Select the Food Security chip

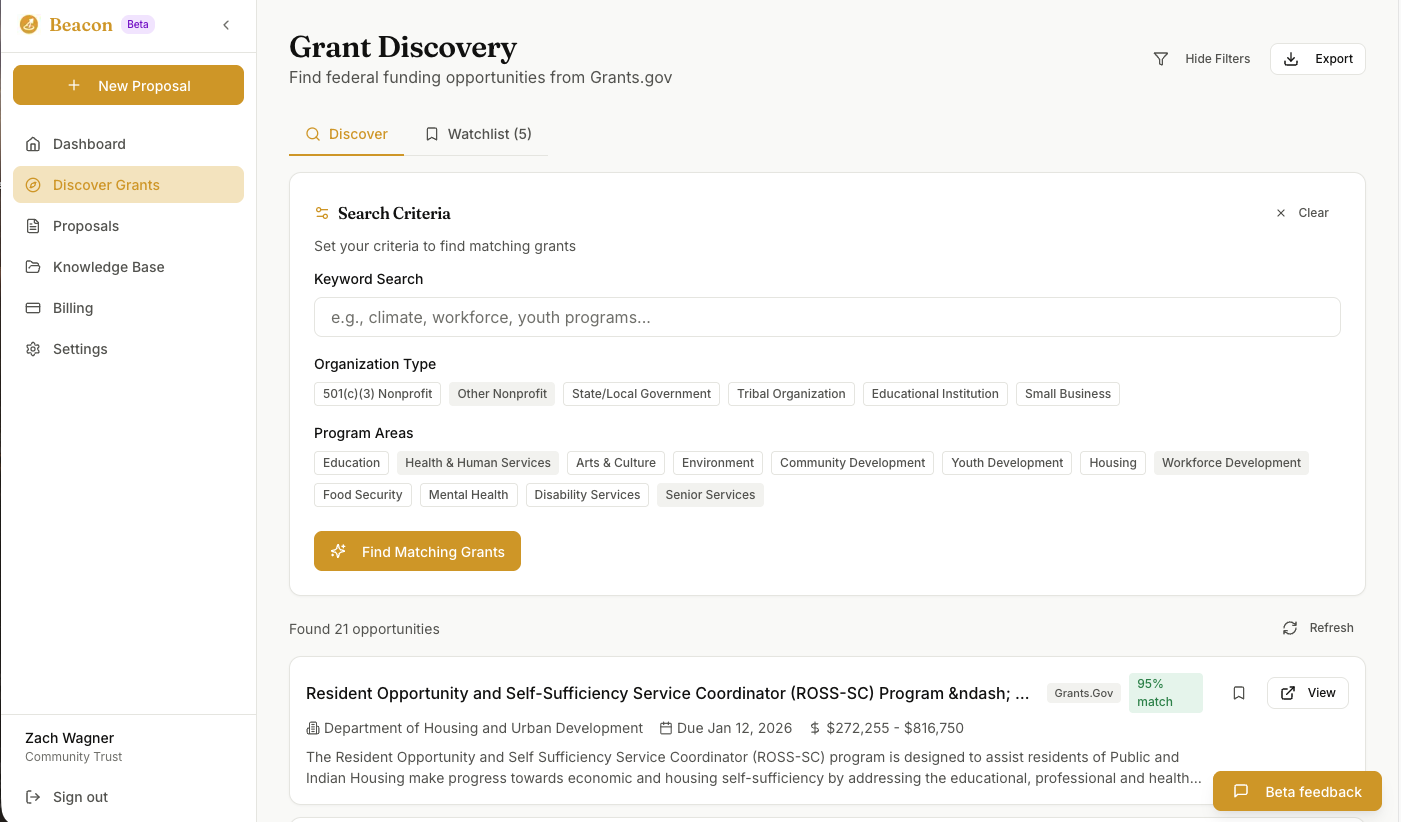362,495
